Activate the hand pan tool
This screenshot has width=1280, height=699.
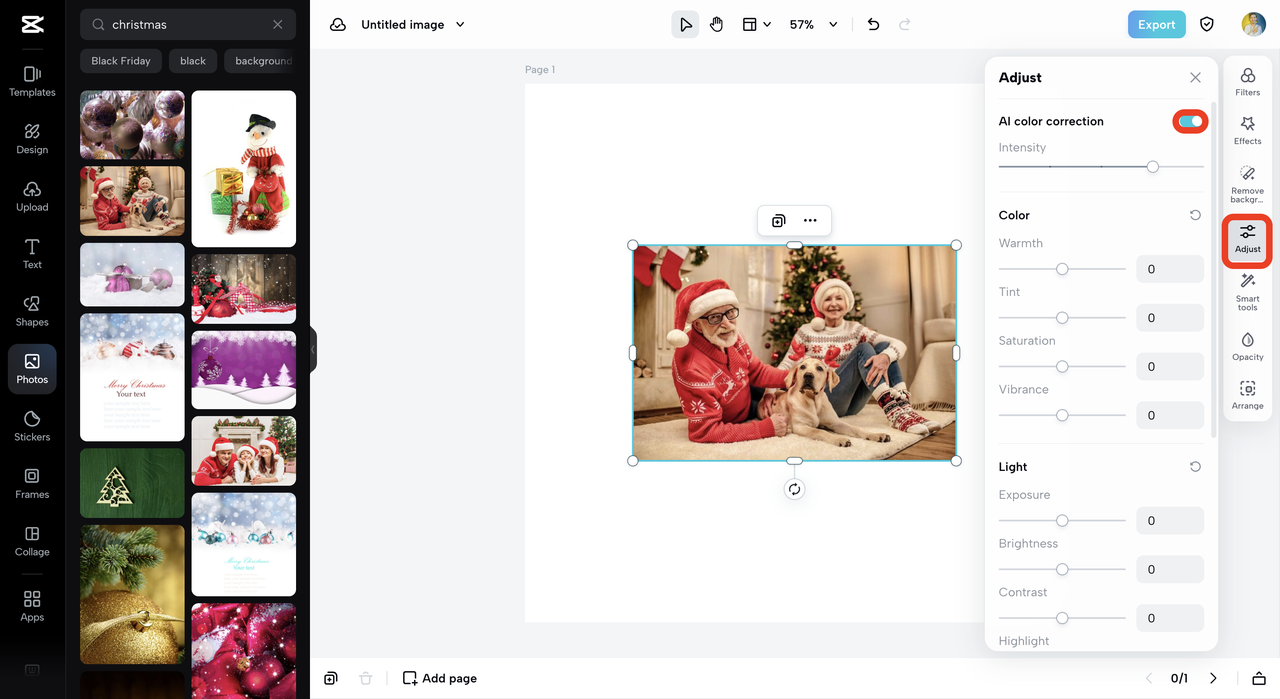717,25
